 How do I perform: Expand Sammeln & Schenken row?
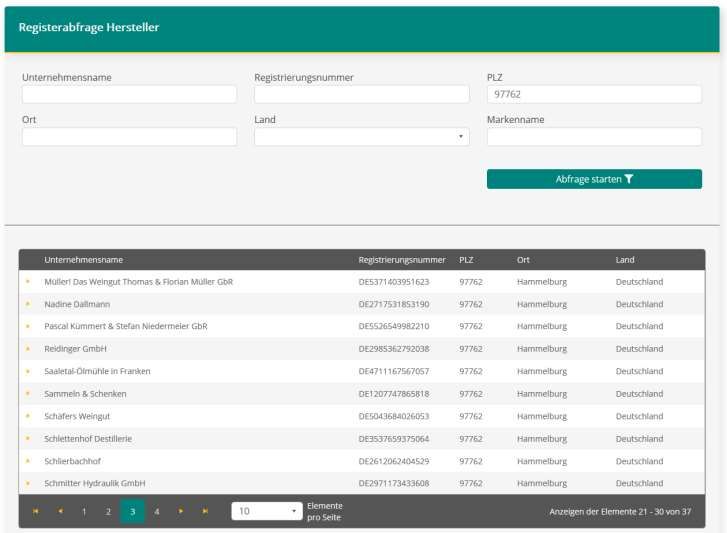pos(28,394)
